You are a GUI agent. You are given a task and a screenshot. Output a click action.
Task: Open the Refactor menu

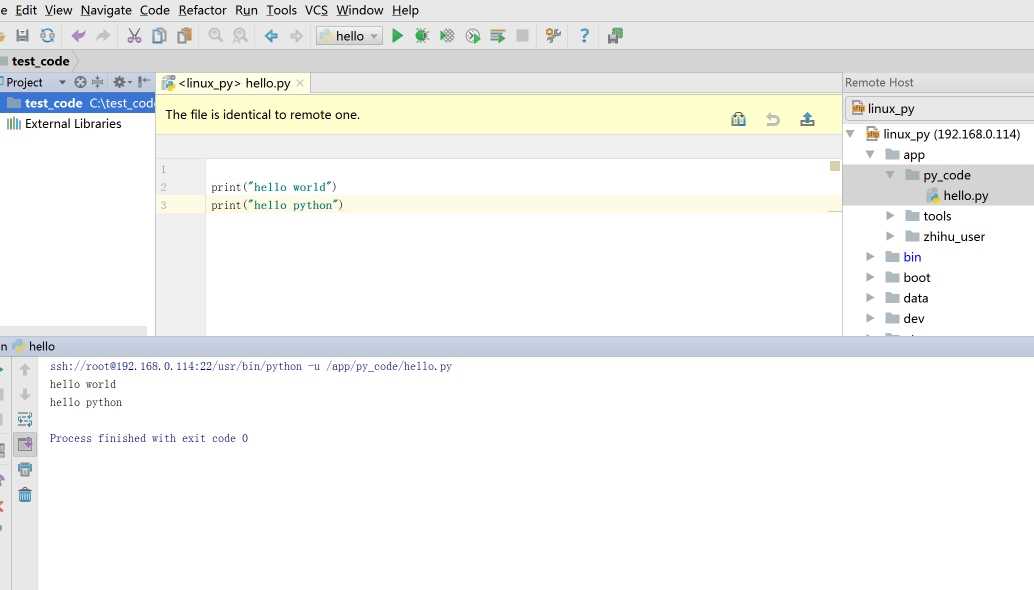pyautogui.click(x=202, y=10)
